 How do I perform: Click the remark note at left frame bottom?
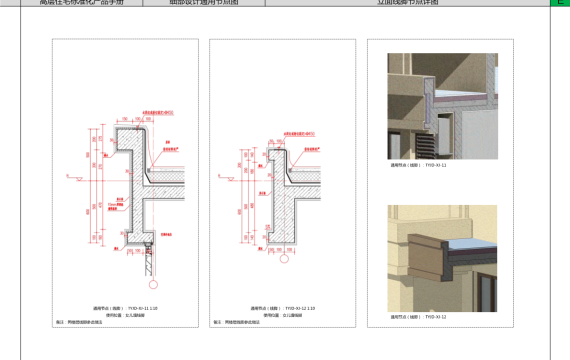coord(79,322)
